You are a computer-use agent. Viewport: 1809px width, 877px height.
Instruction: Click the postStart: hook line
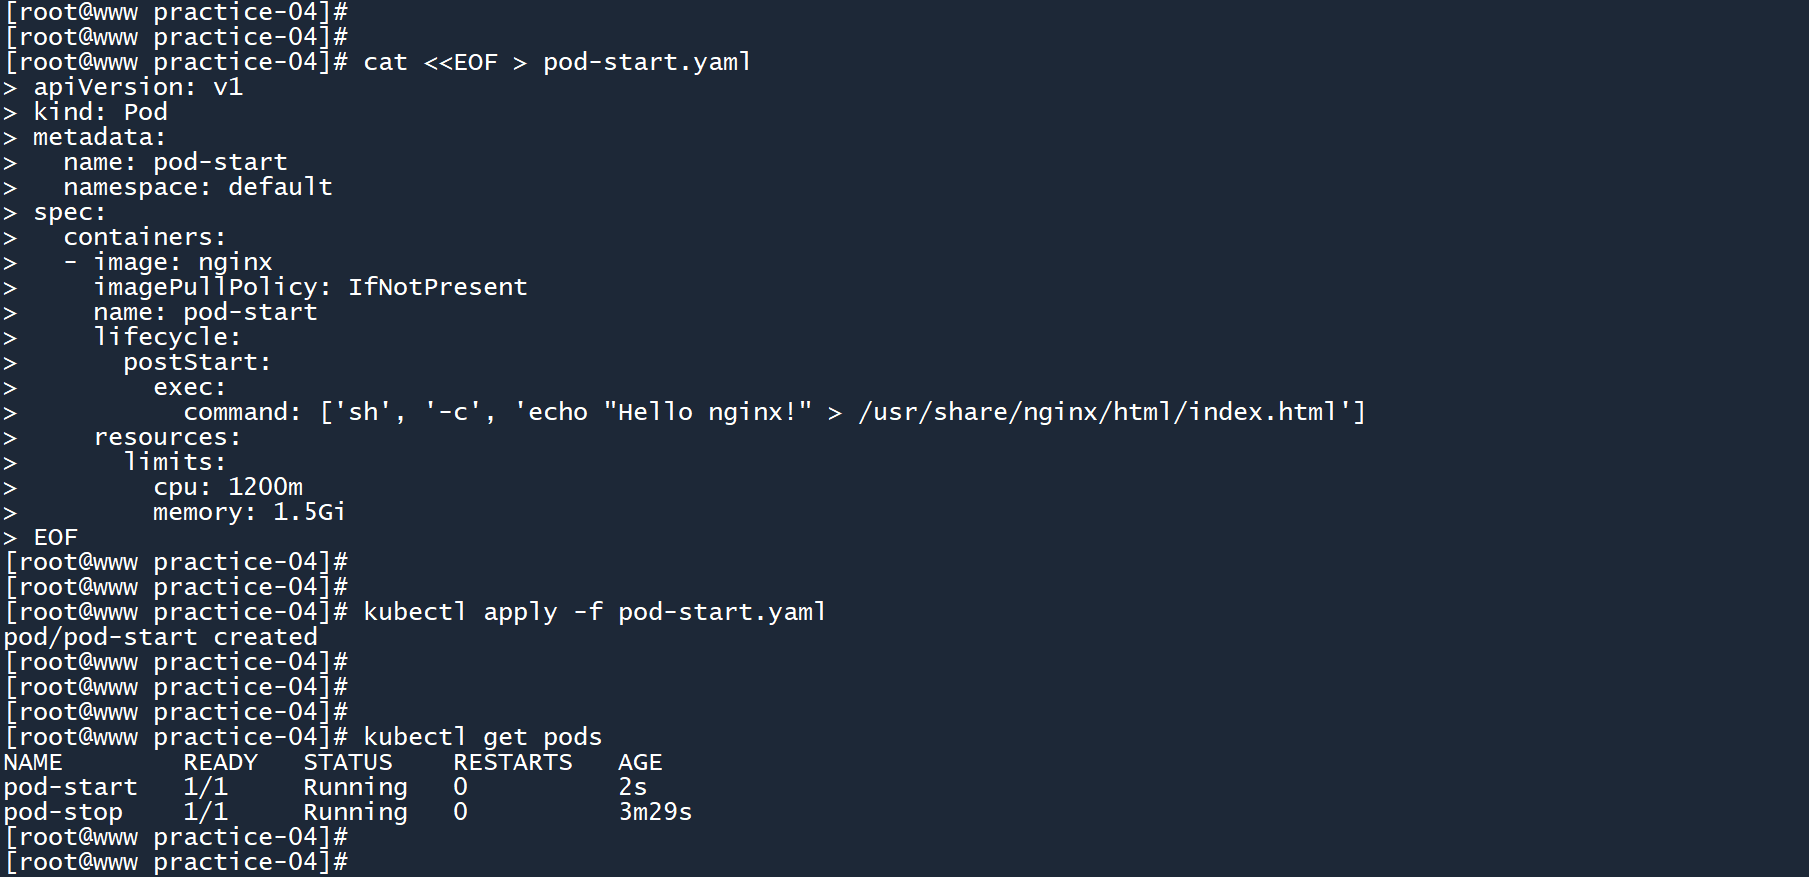pos(197,362)
